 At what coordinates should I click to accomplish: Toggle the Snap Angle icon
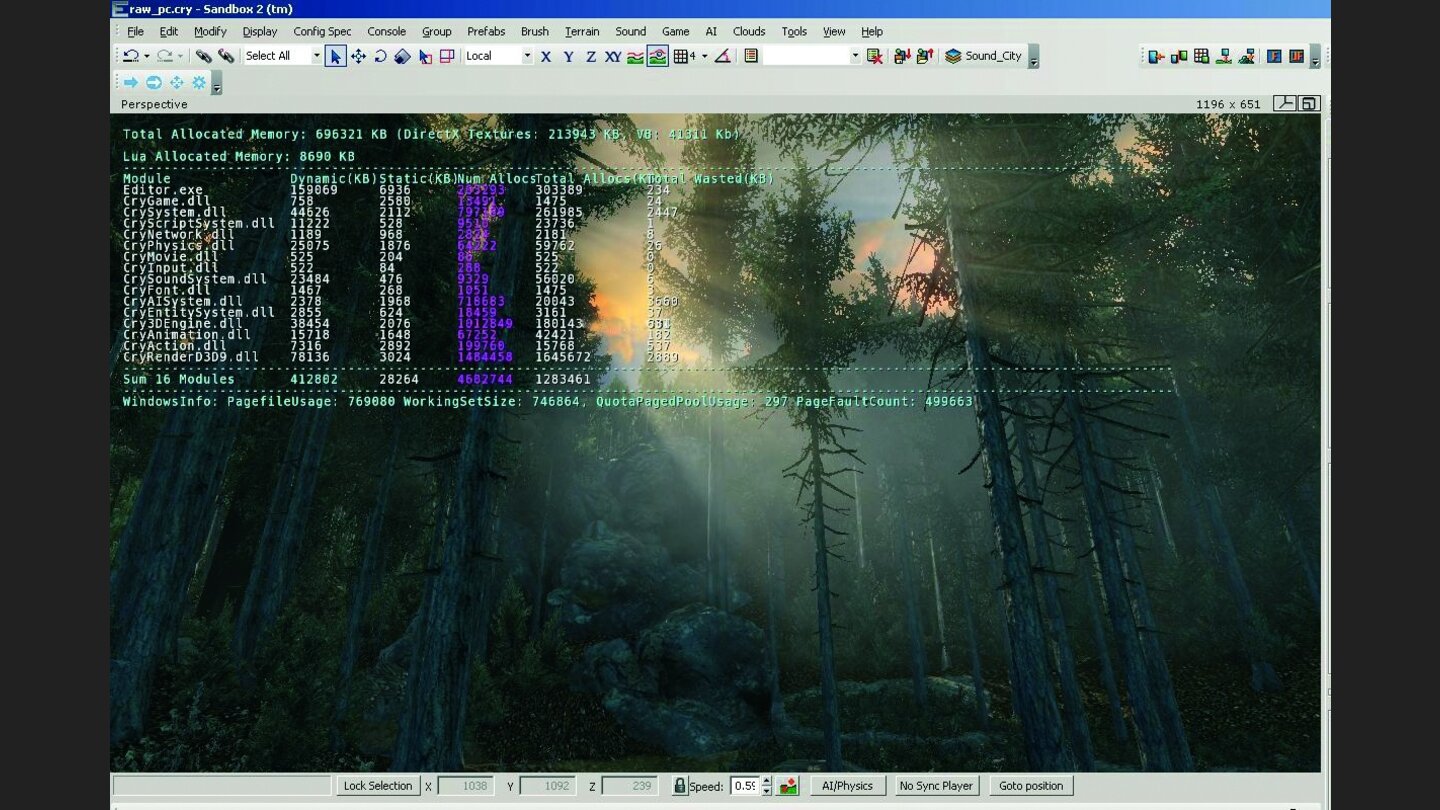722,56
